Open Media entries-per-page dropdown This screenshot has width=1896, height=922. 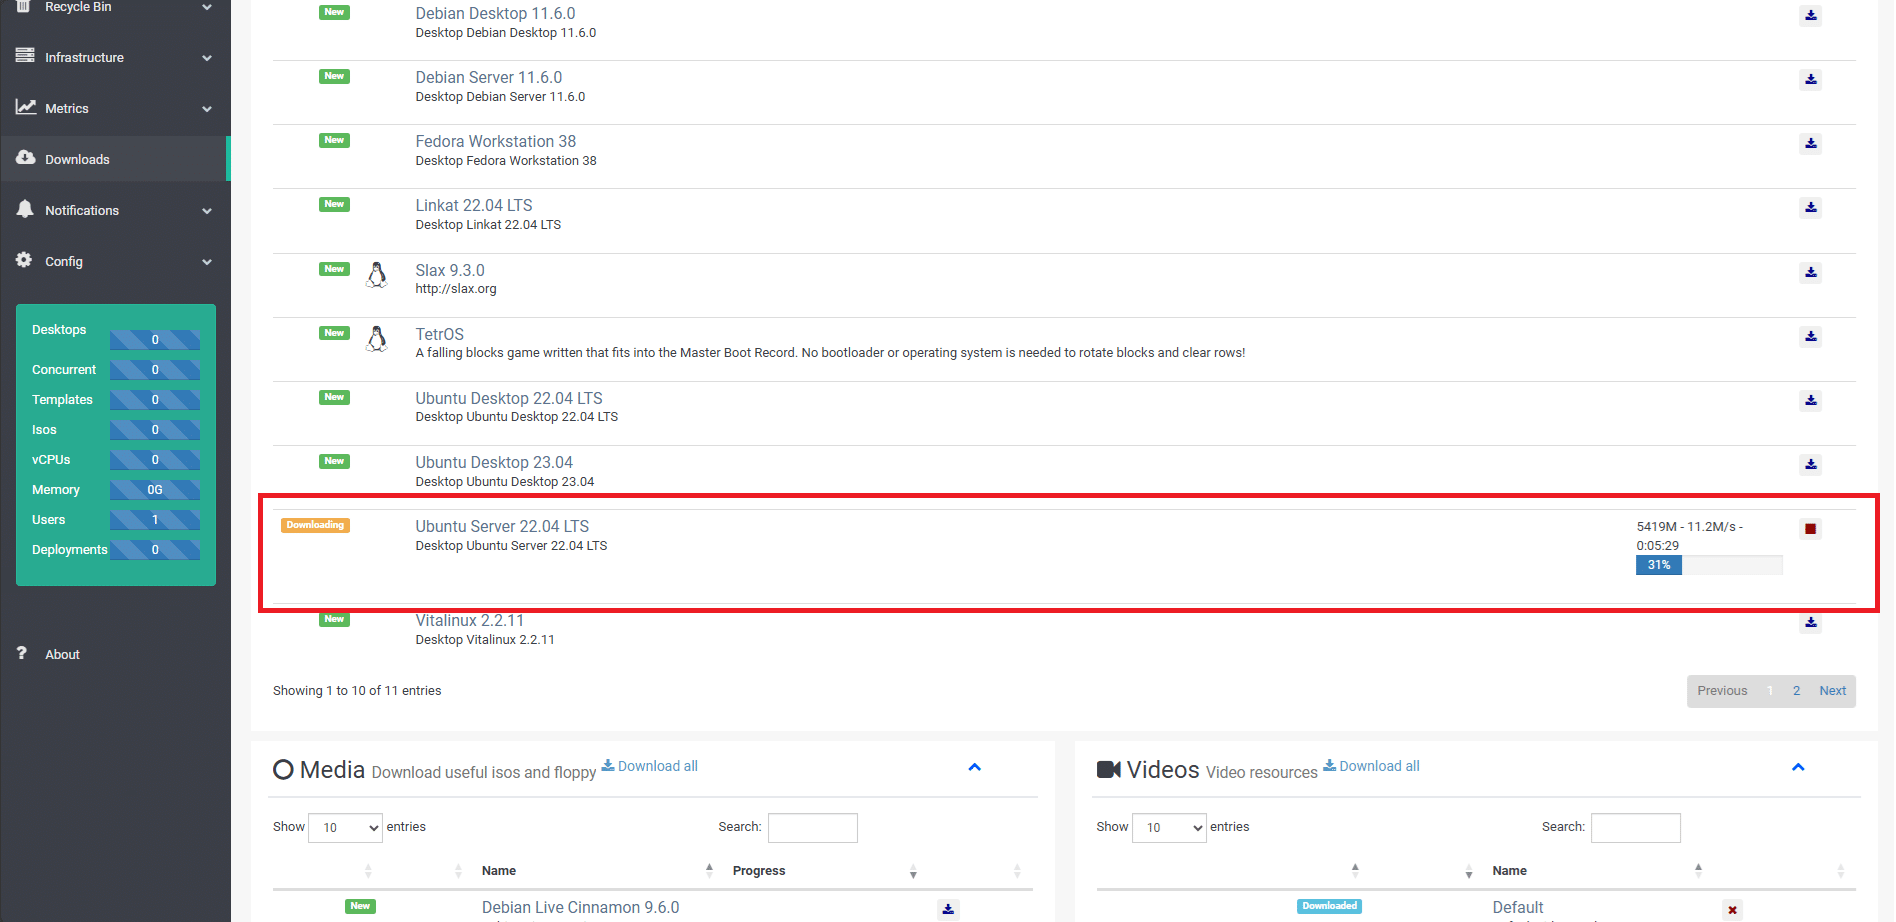click(x=345, y=828)
